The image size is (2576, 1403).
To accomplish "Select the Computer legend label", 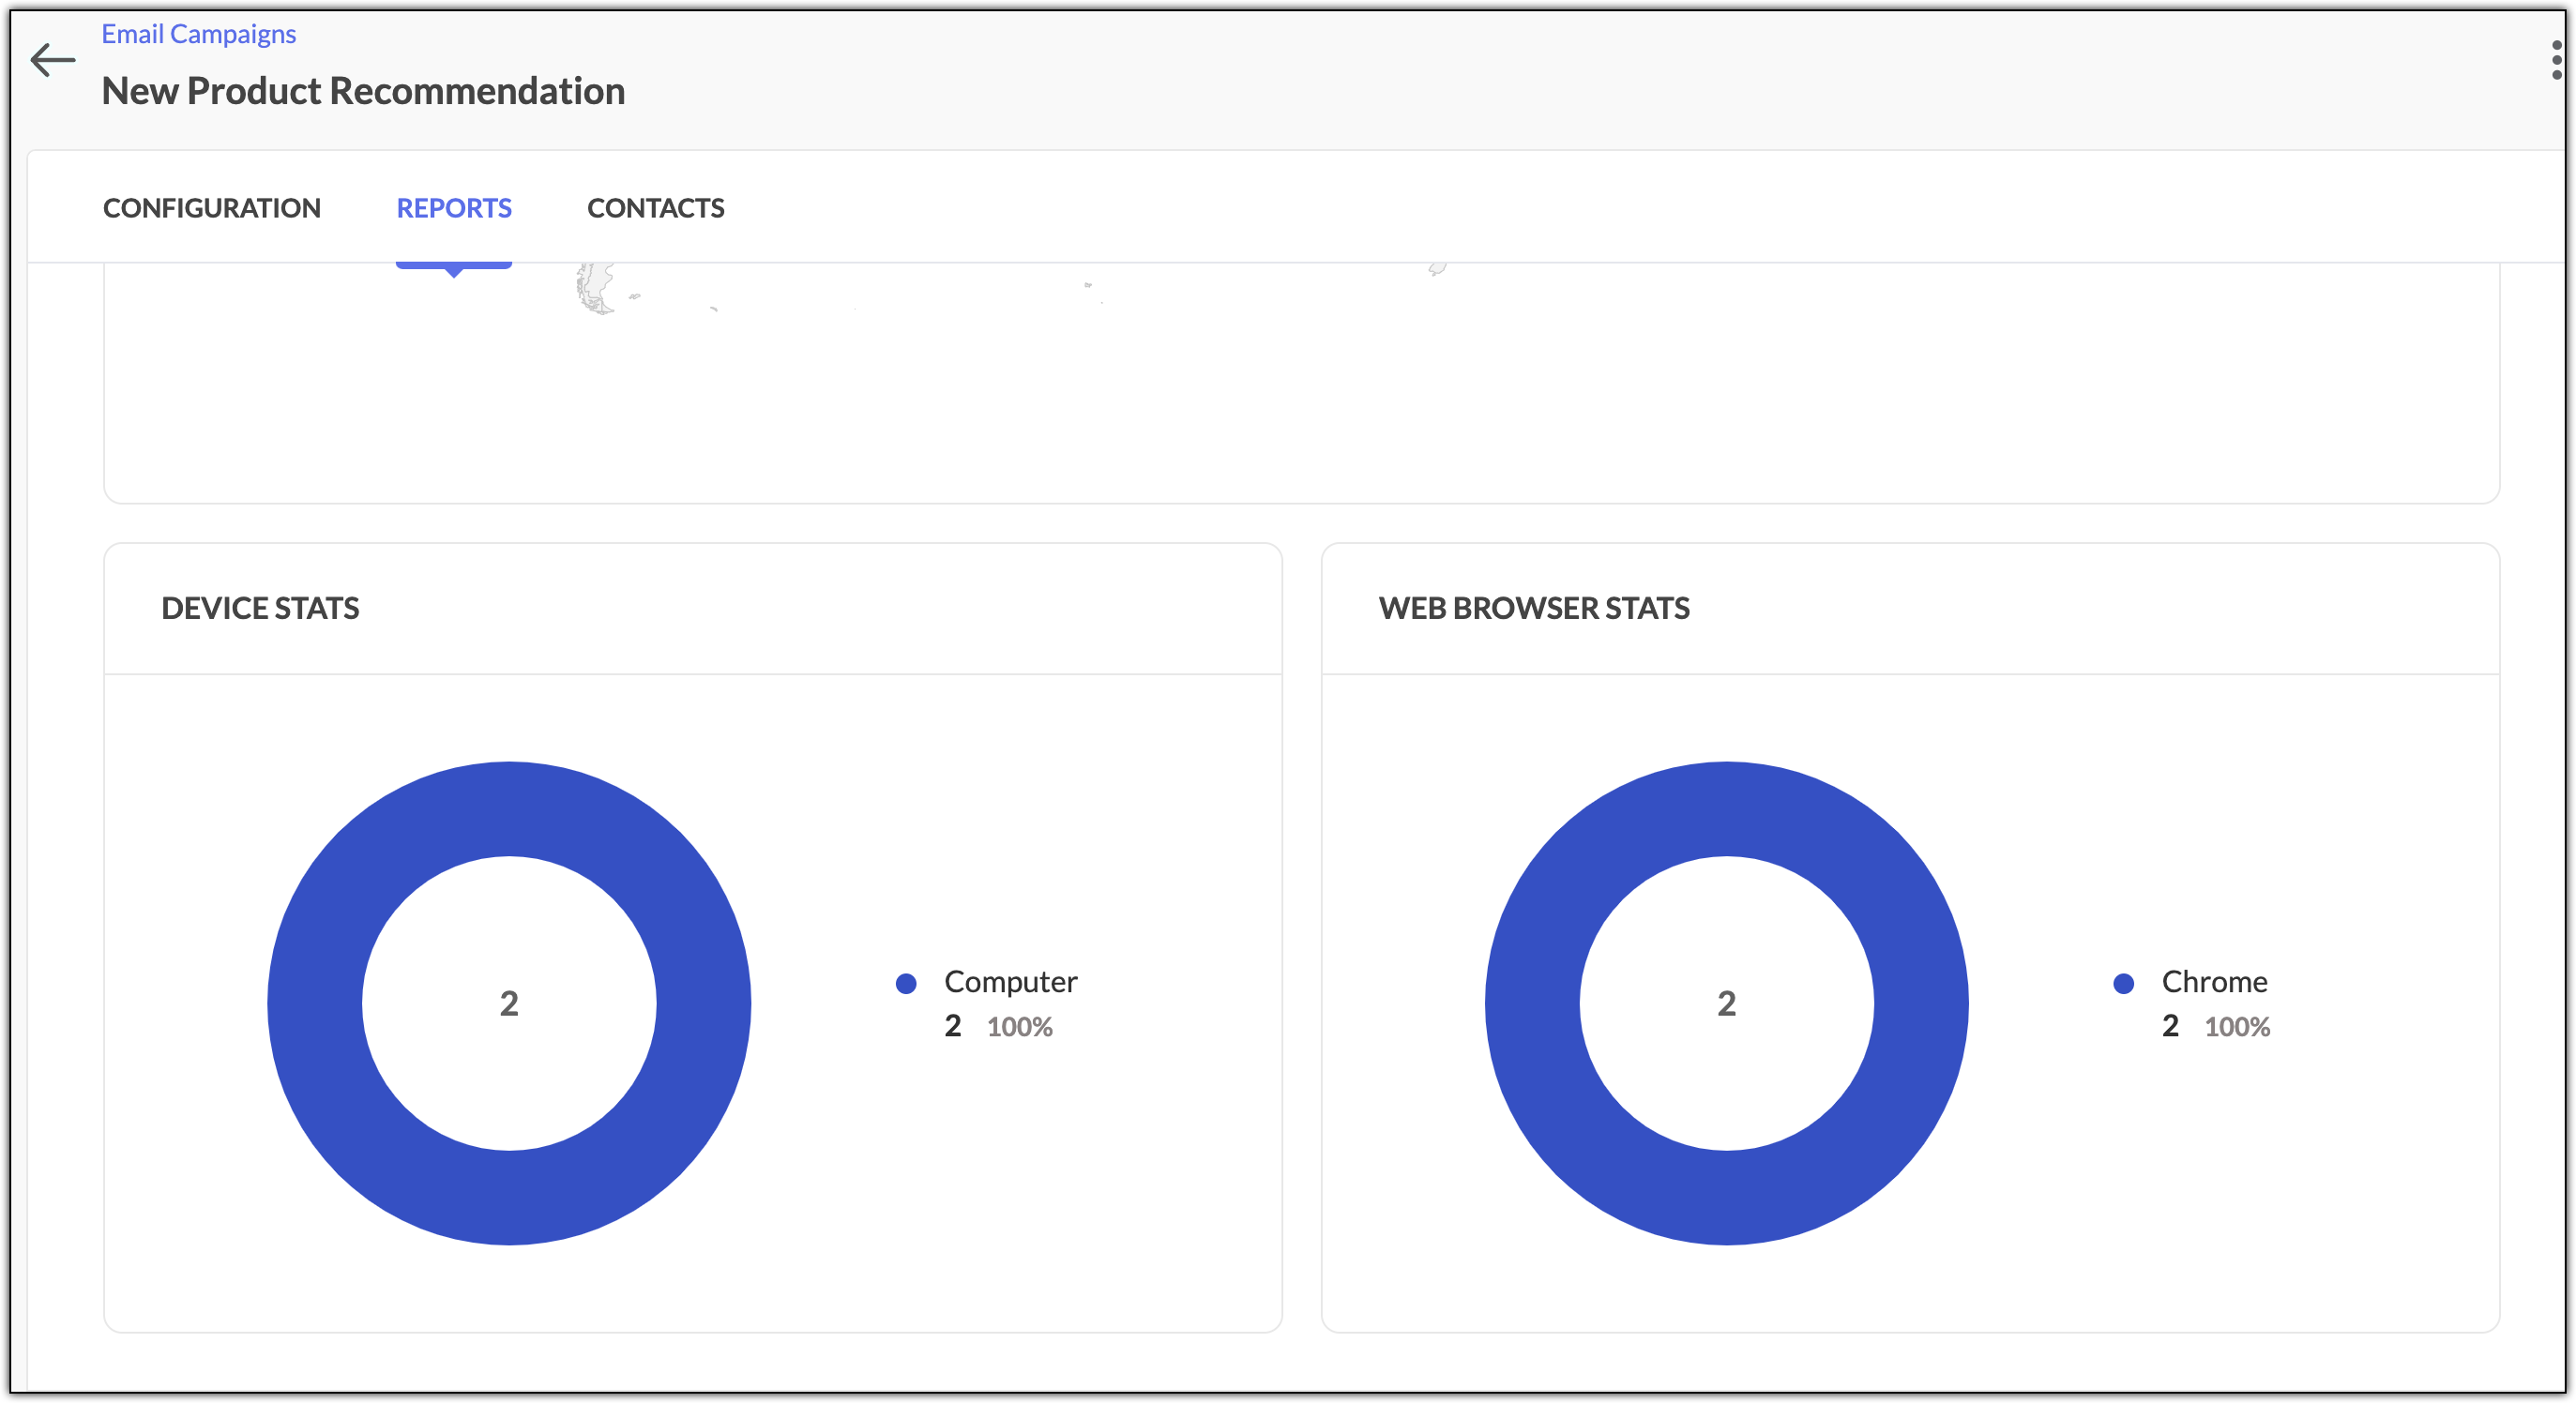I will tap(1011, 982).
